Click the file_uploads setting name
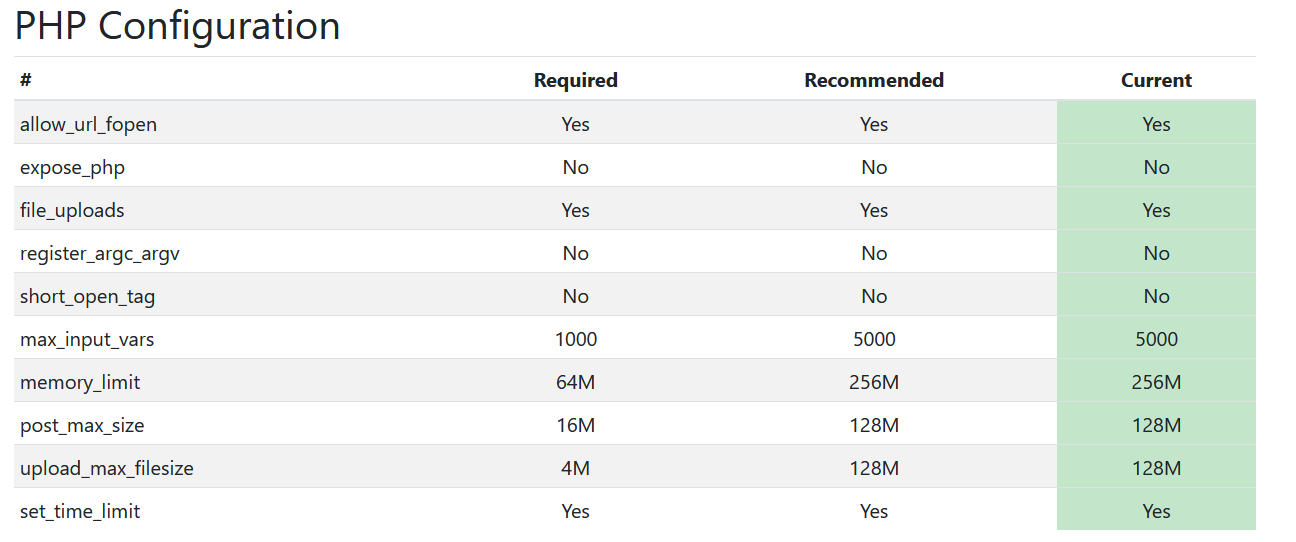 click(x=72, y=210)
